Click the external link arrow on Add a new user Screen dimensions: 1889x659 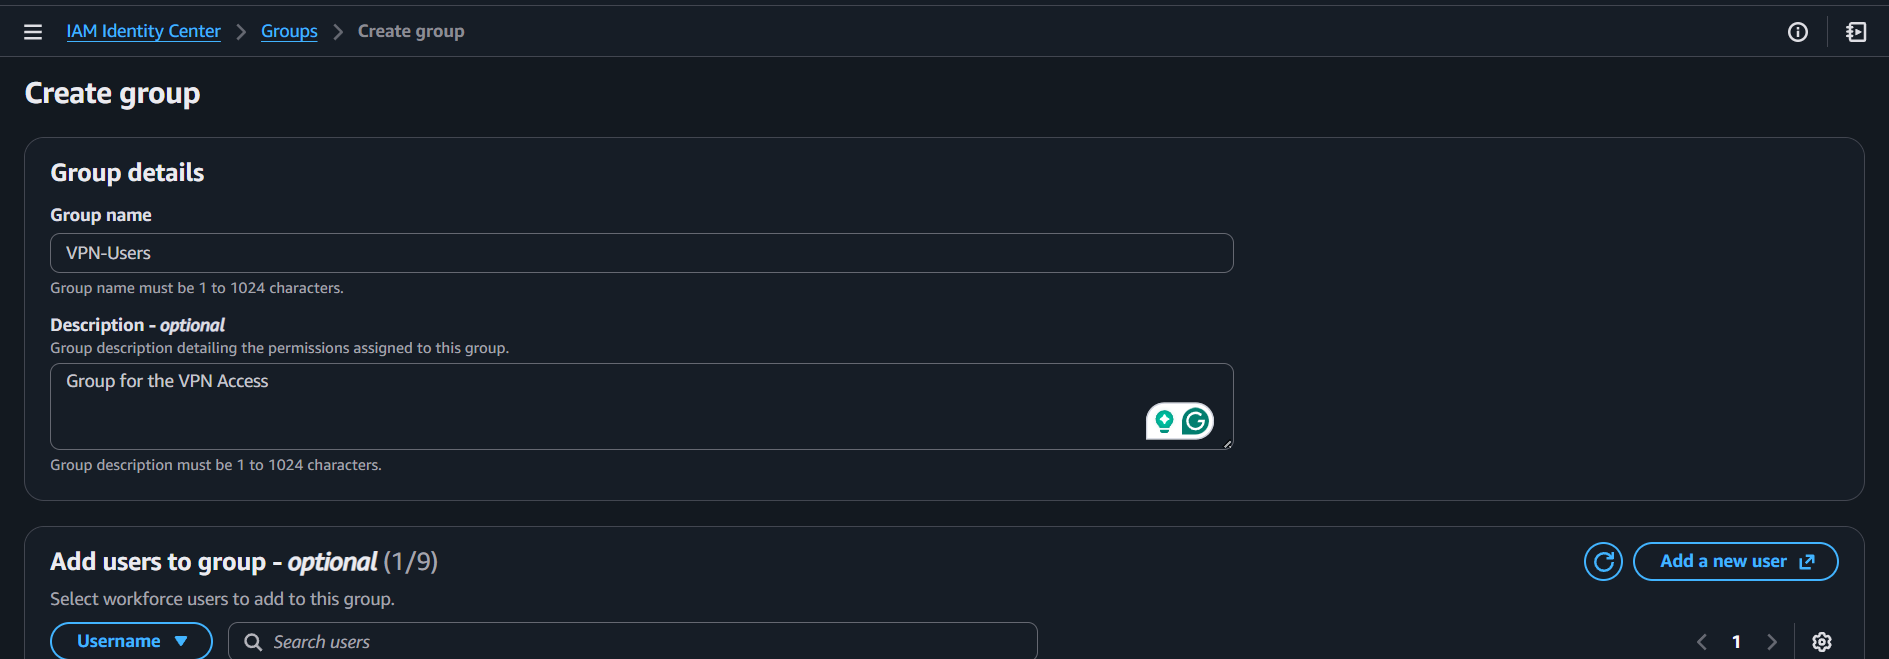(x=1808, y=561)
